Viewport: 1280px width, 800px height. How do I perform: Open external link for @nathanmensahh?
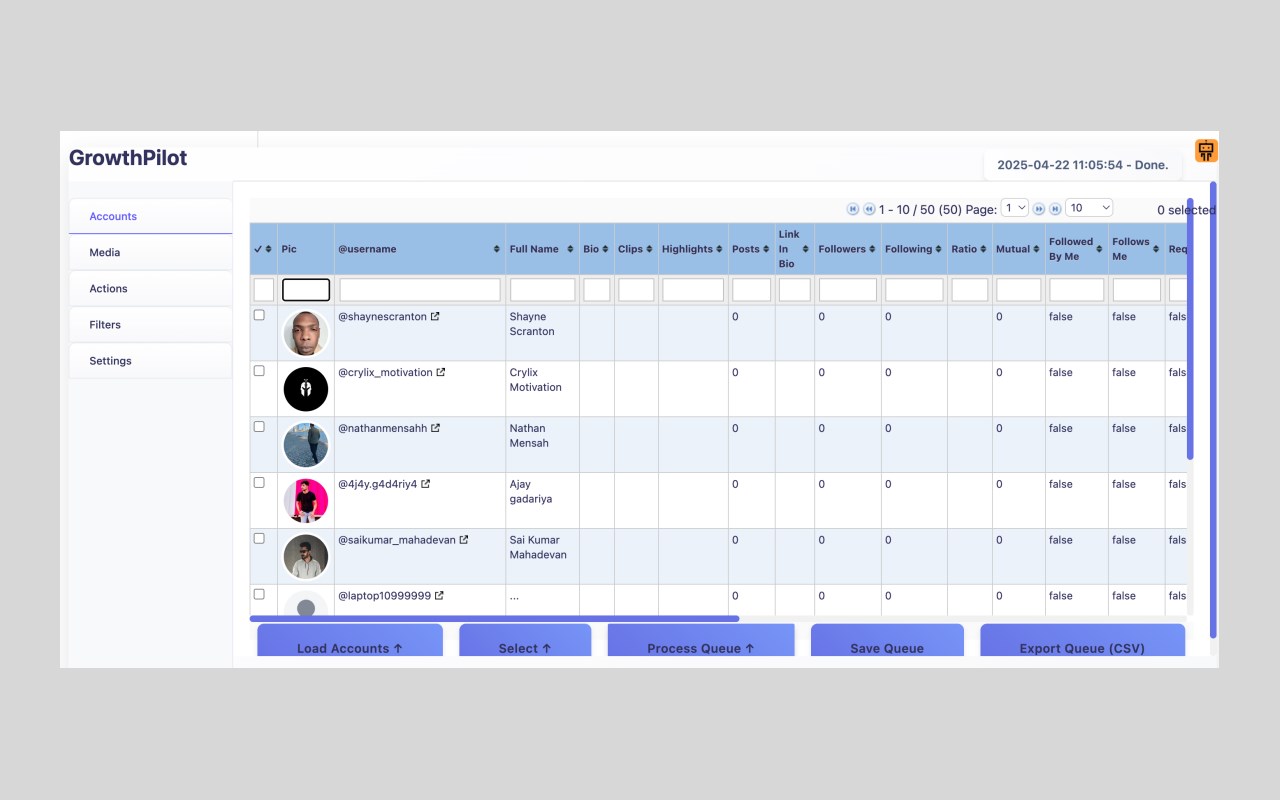coord(435,428)
